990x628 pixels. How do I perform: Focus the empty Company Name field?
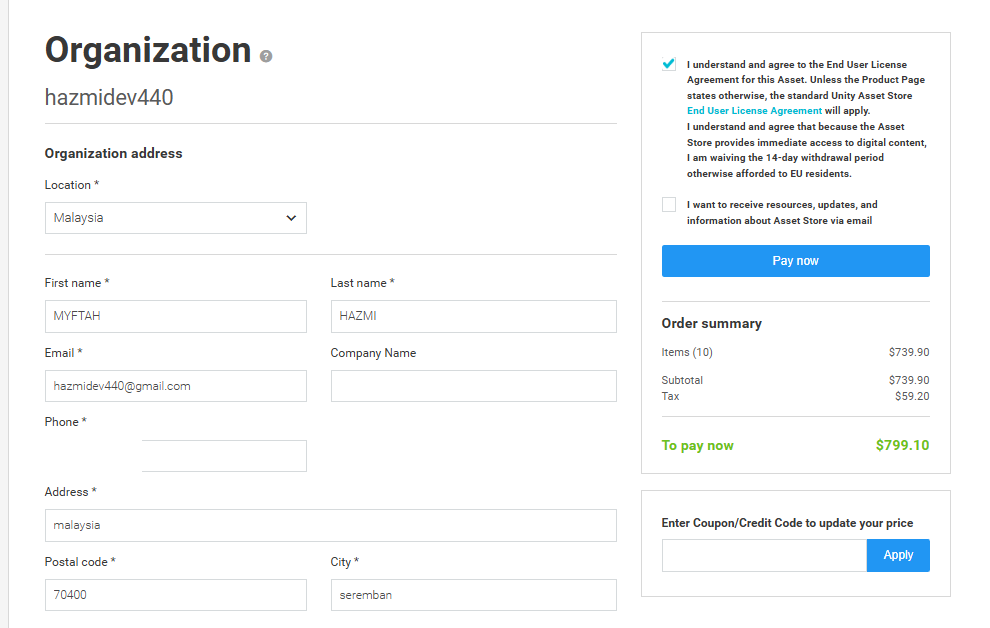point(473,386)
